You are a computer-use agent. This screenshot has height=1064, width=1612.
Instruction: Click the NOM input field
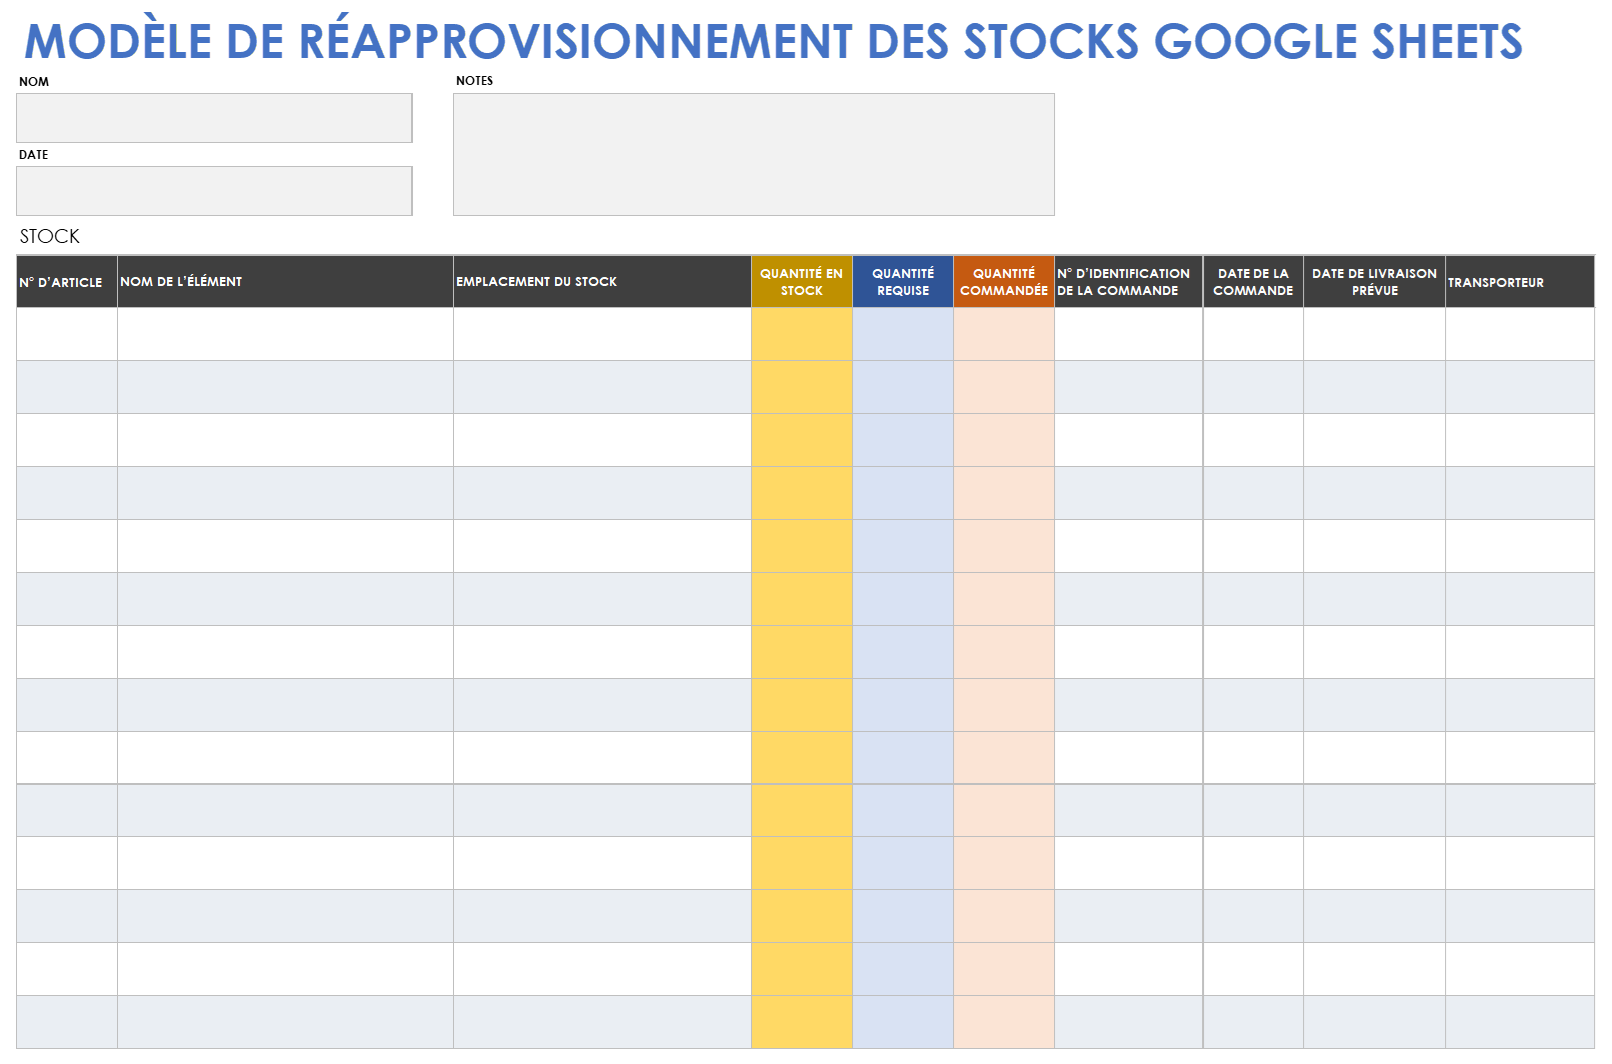pos(214,118)
